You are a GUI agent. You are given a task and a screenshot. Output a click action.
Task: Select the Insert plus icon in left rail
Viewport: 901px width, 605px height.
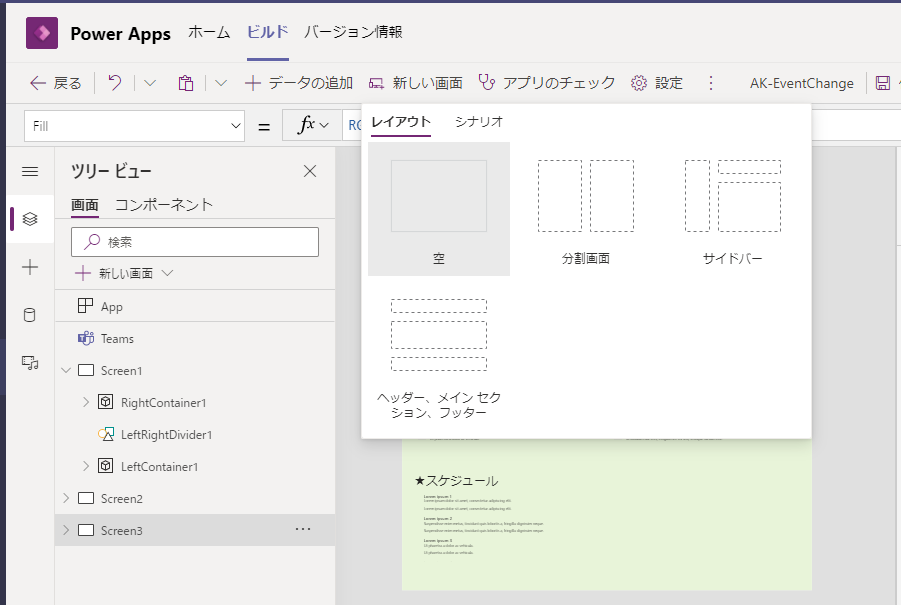coord(29,267)
